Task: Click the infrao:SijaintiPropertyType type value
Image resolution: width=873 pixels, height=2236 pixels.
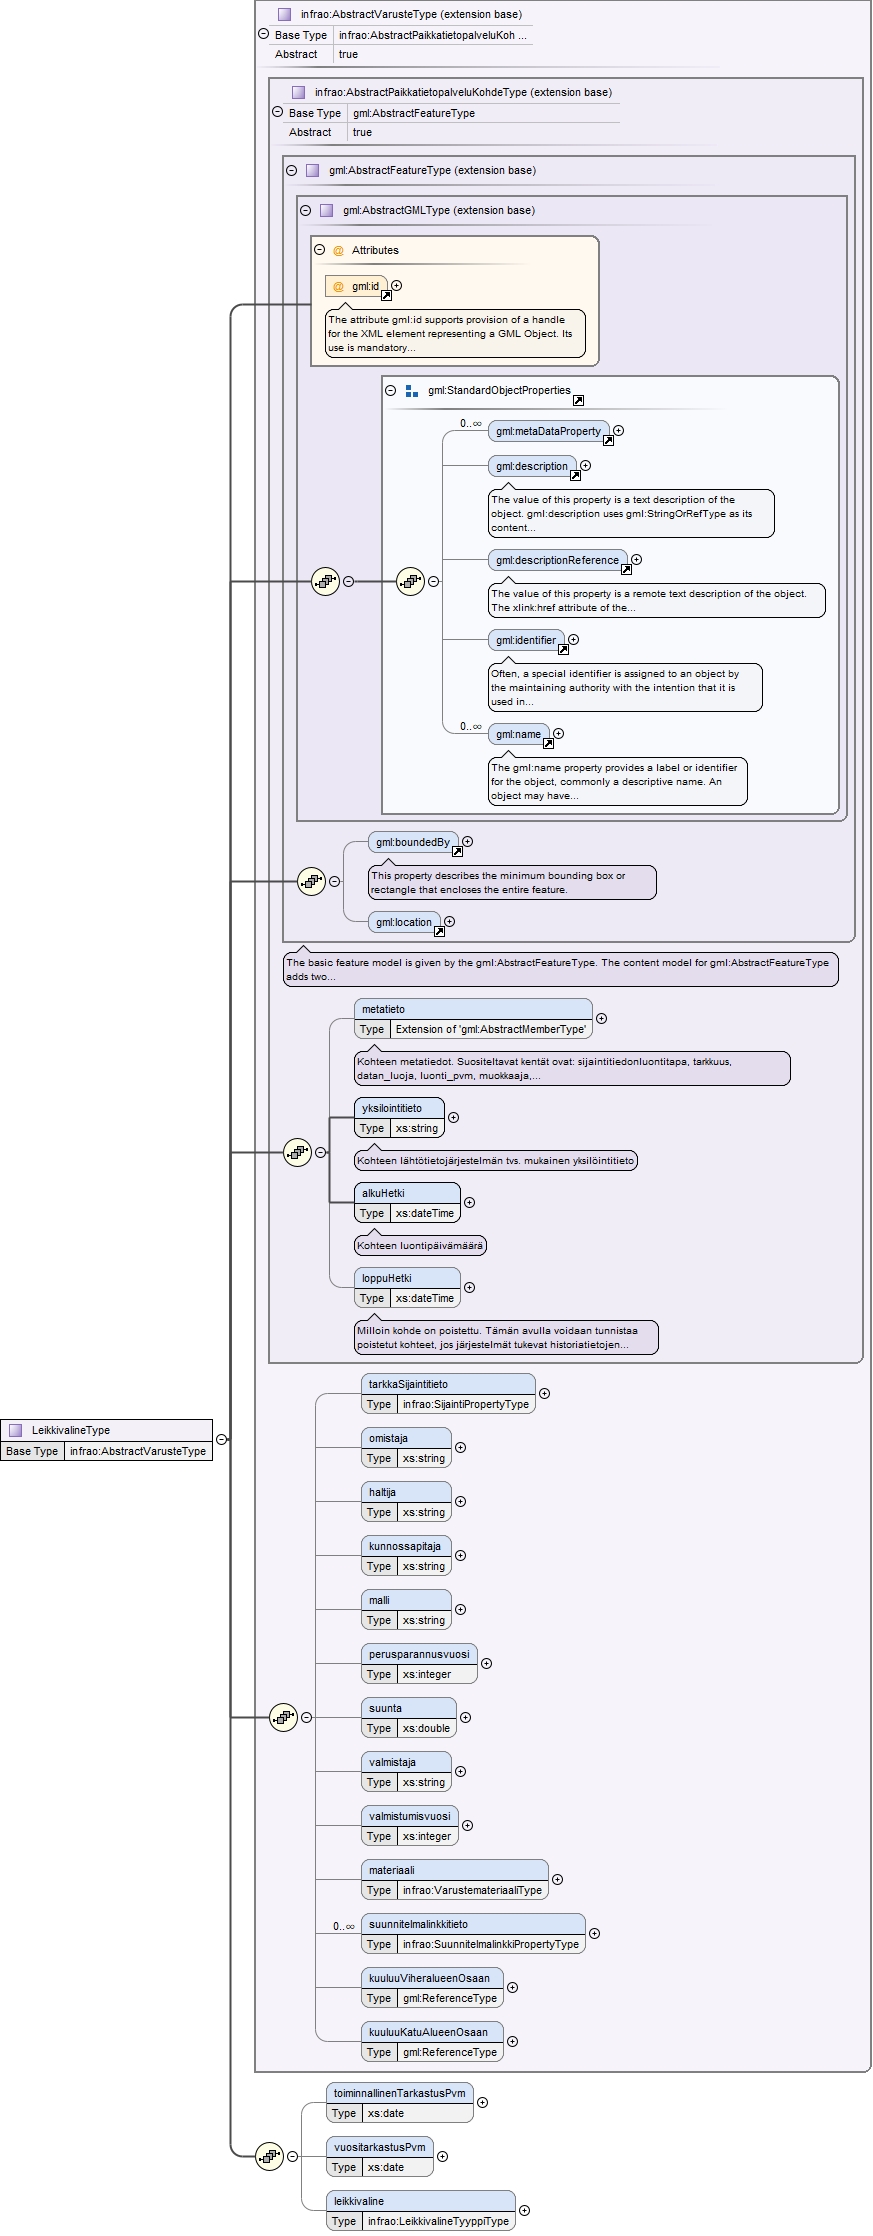Action: pos(466,1404)
